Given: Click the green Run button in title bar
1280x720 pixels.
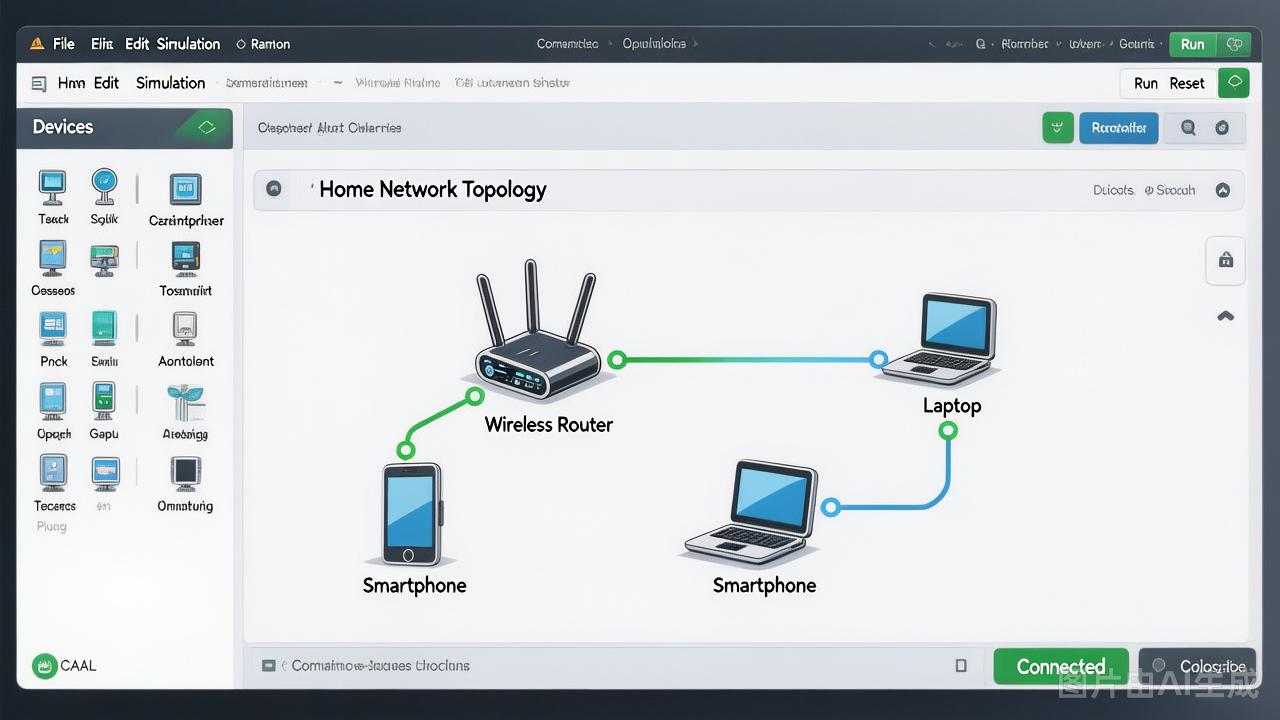Looking at the screenshot, I should 1192,44.
